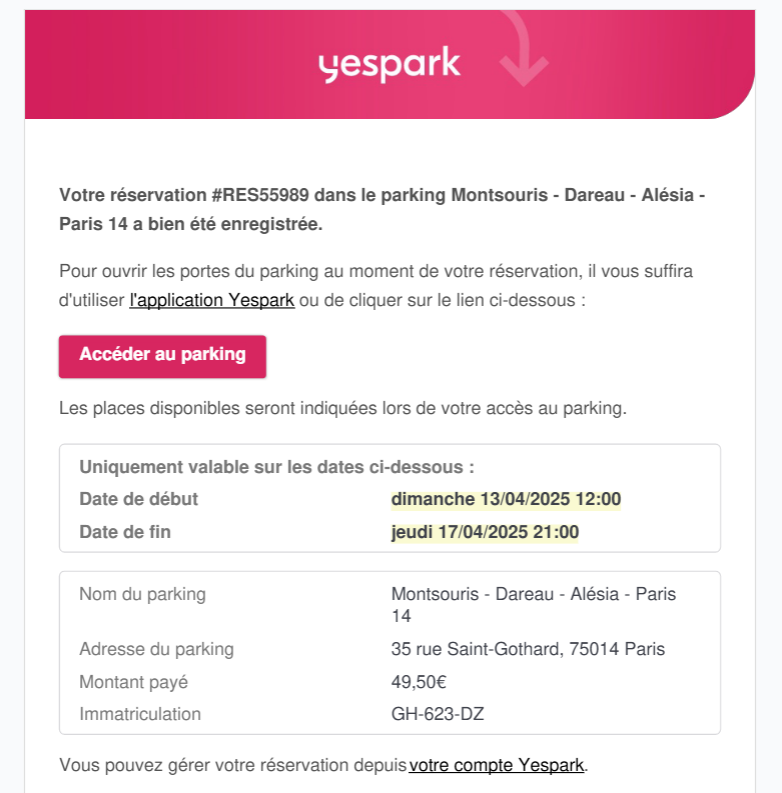Click the Les places disponibles information sentence
This screenshot has width=782, height=793.
click(x=343, y=408)
